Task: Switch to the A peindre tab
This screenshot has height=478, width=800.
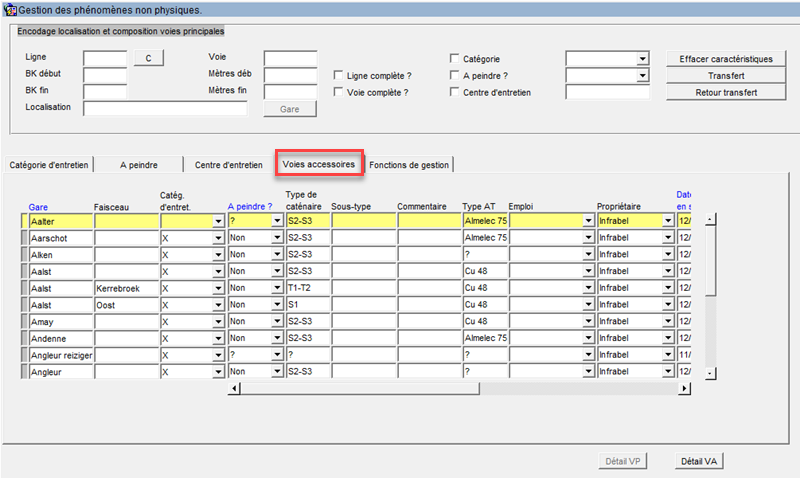Action: 139,165
